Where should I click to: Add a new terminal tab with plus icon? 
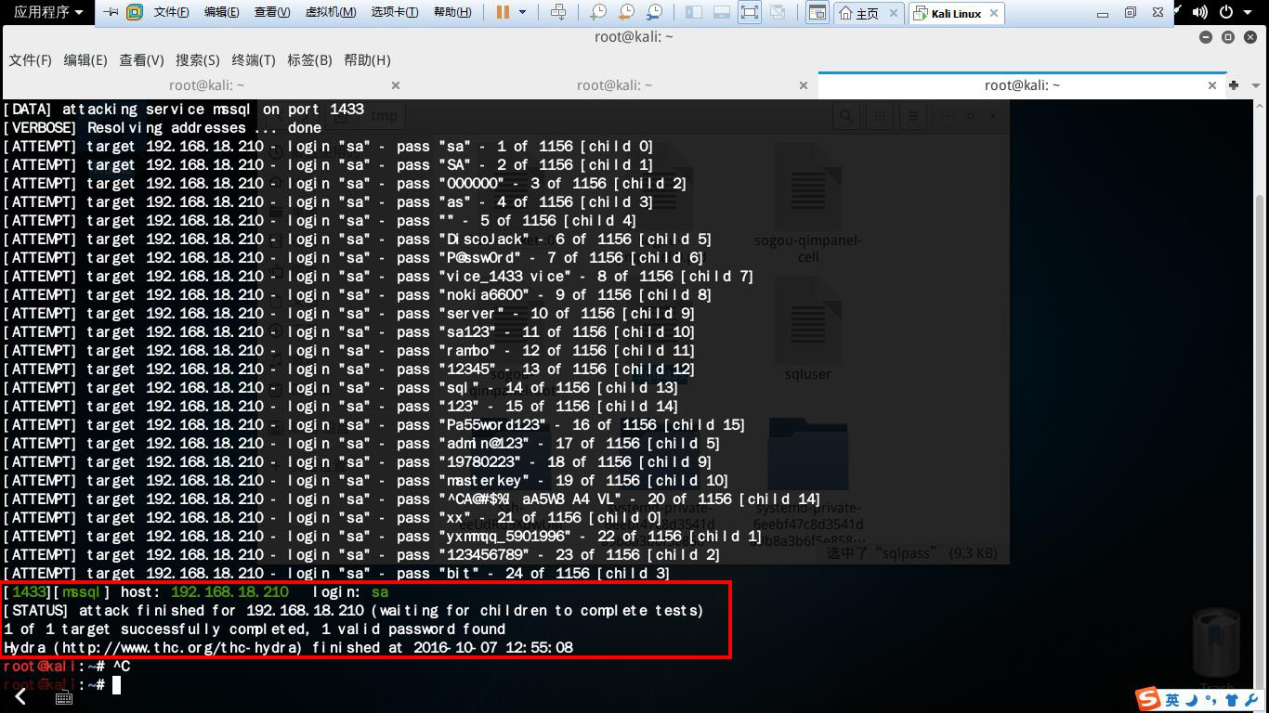1234,85
